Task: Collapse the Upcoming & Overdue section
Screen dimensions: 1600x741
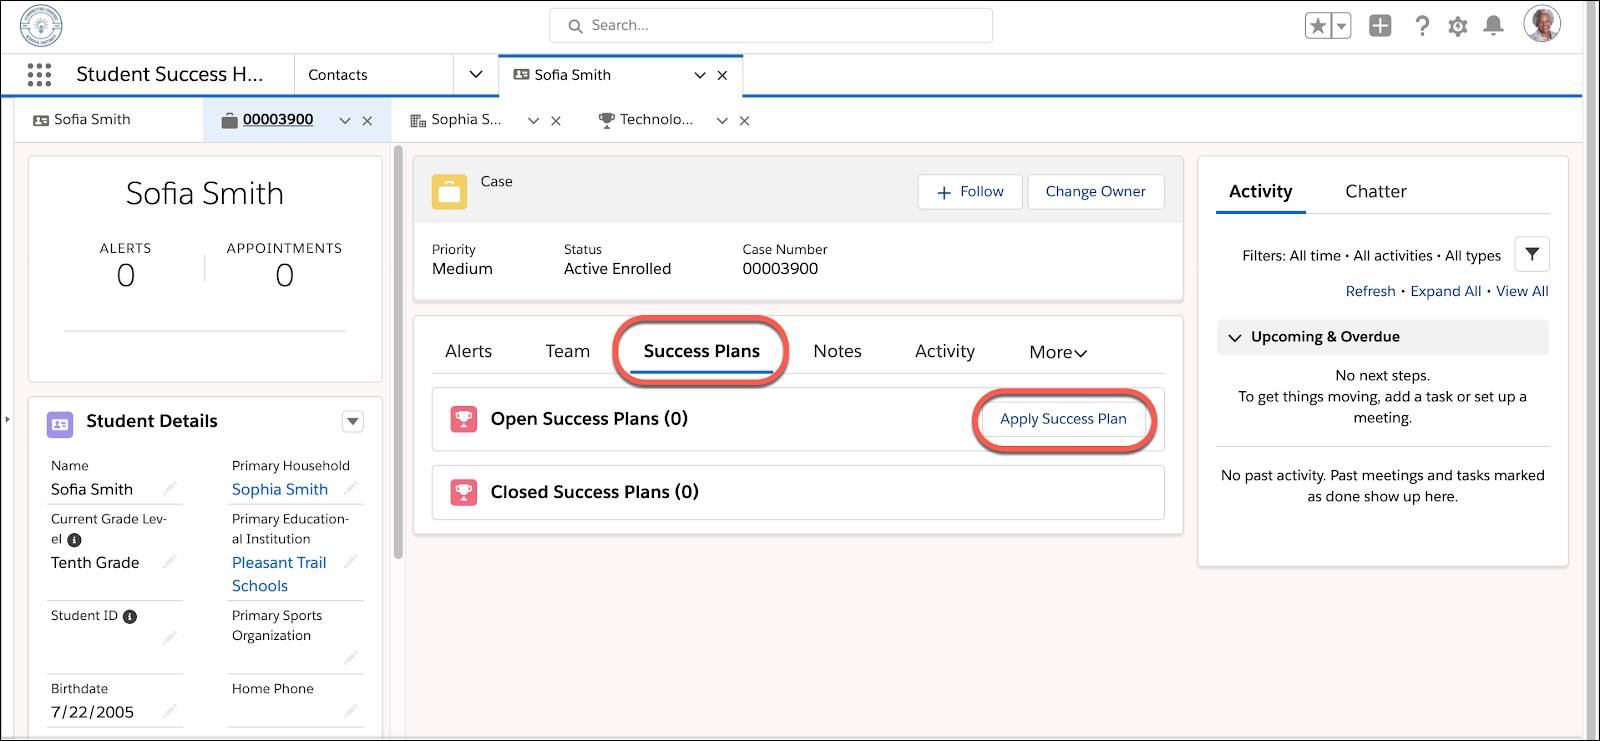Action: click(1235, 338)
